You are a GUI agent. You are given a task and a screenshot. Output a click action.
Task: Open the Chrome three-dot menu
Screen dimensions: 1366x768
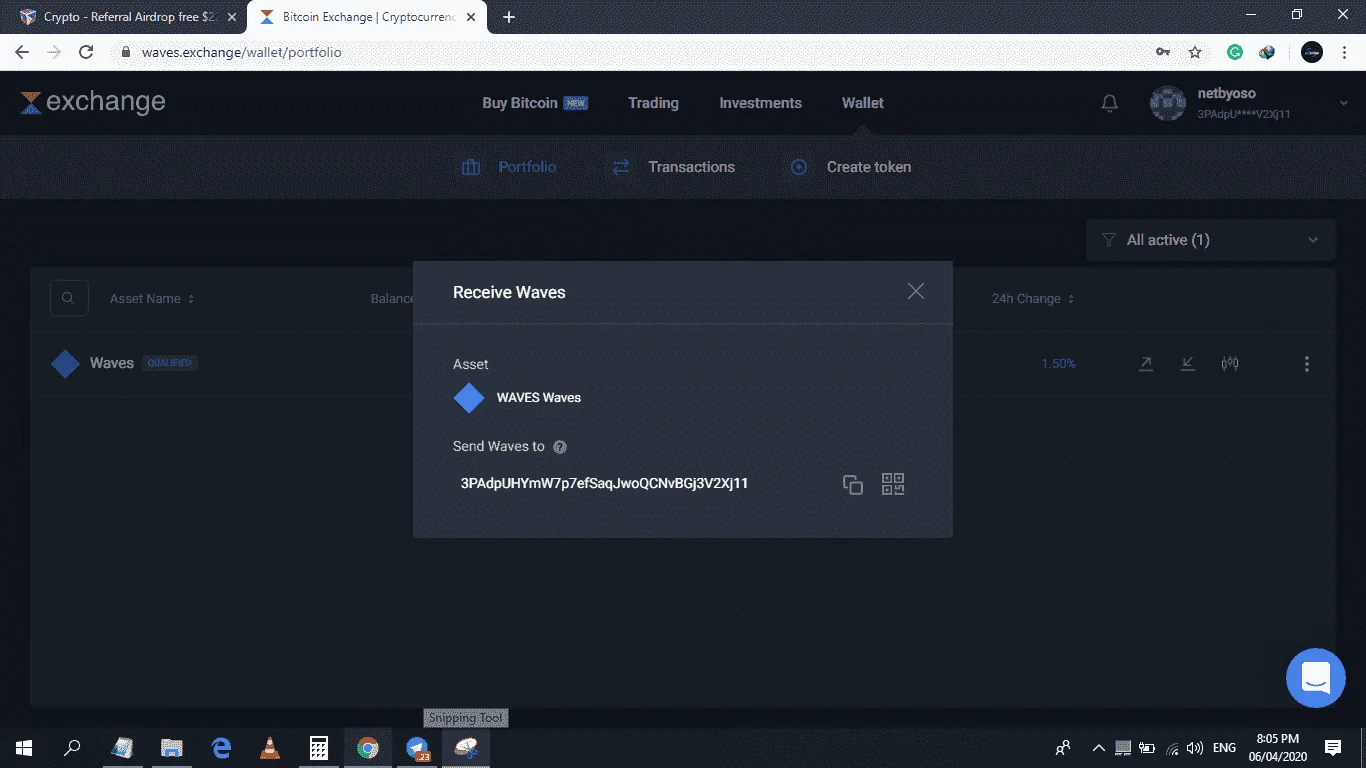[1345, 52]
